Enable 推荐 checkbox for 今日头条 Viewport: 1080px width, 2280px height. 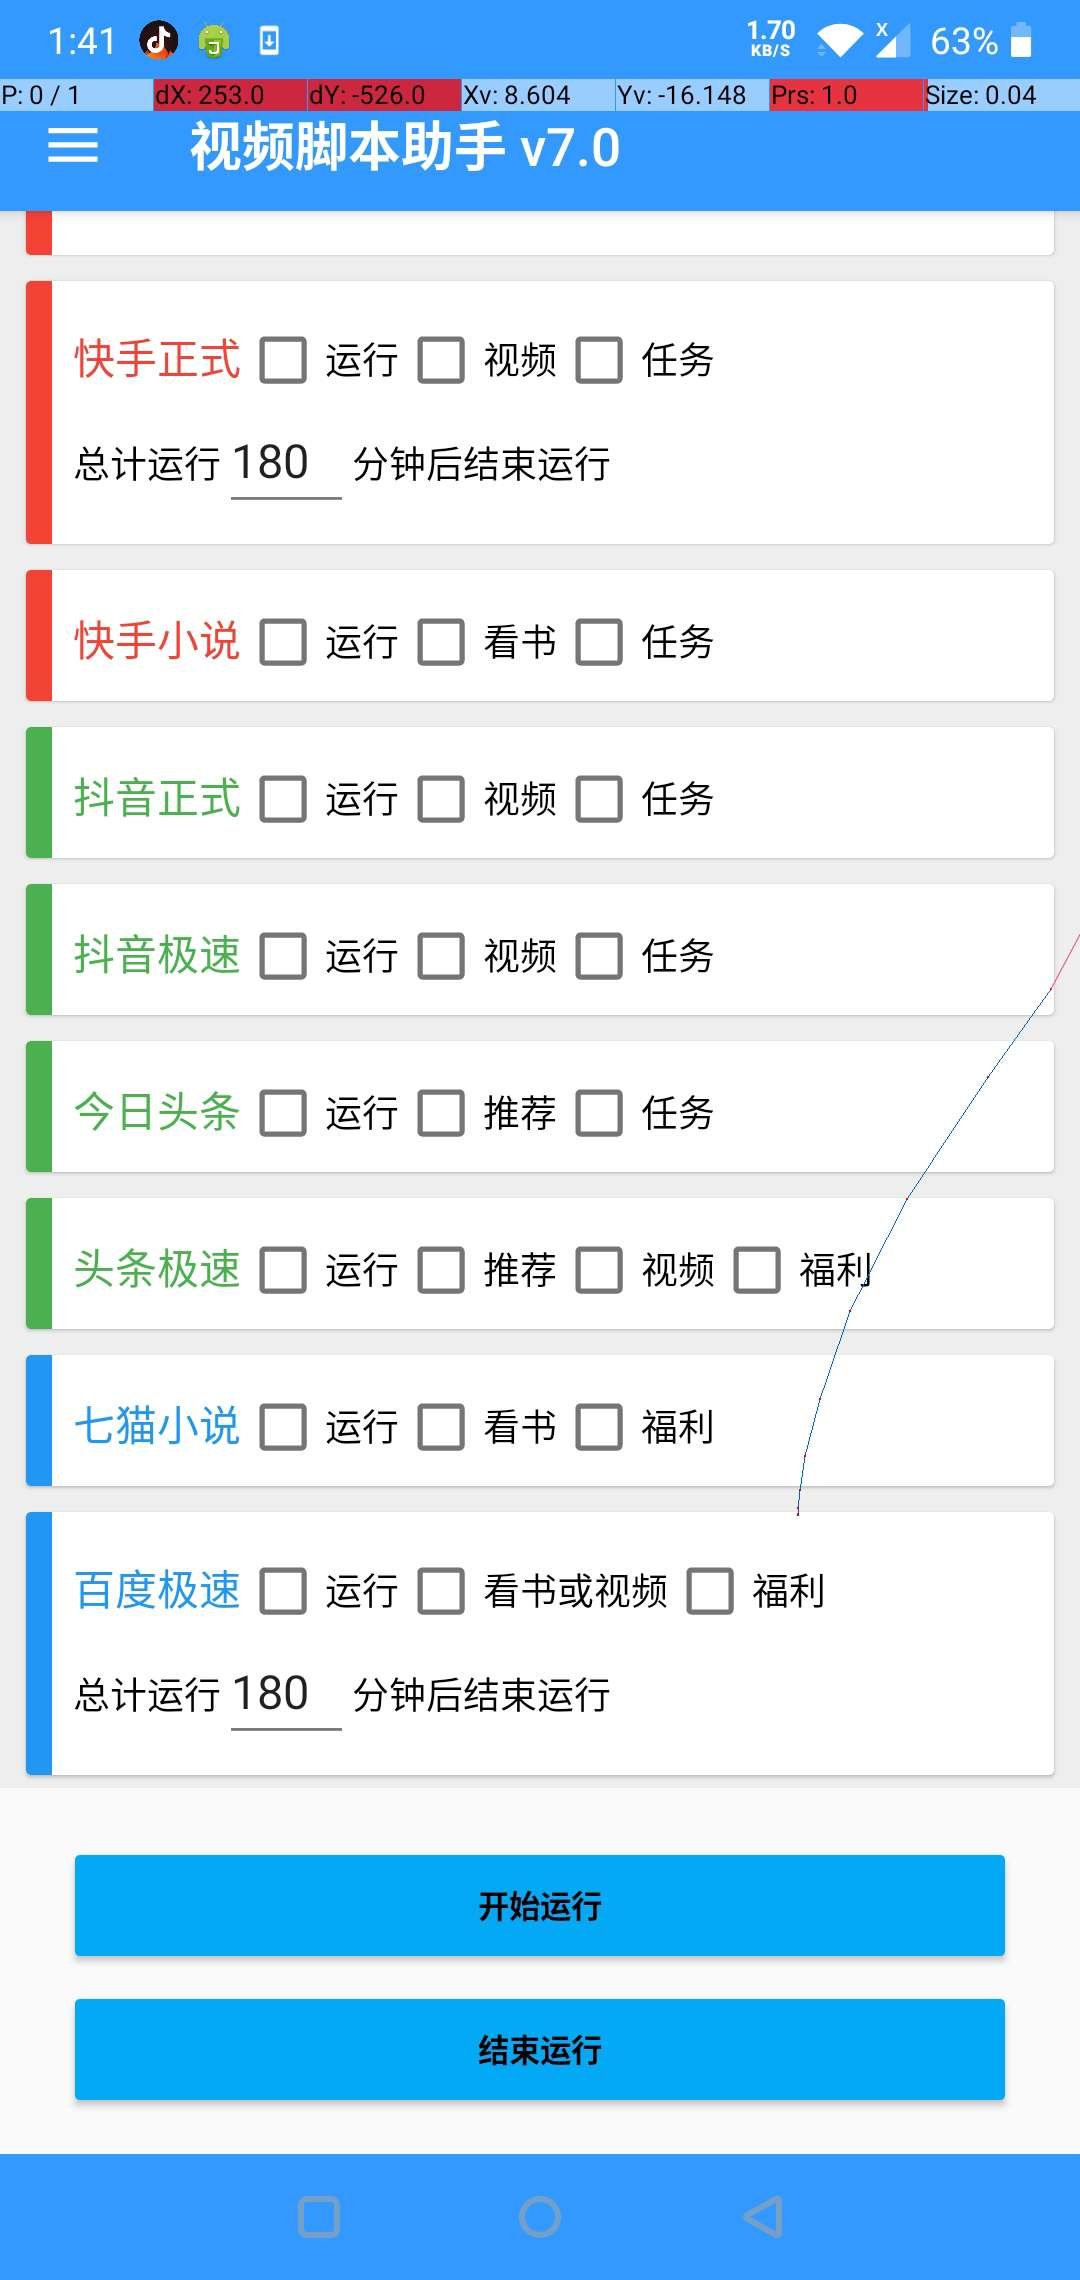coord(441,1113)
